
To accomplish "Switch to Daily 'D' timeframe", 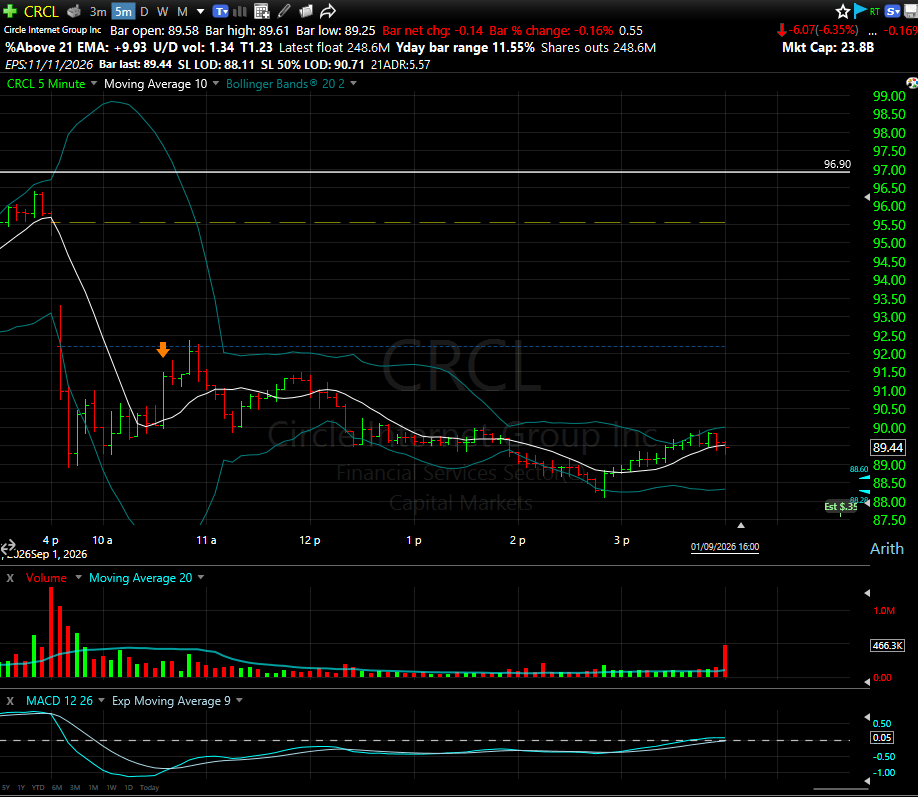I will click(x=144, y=12).
